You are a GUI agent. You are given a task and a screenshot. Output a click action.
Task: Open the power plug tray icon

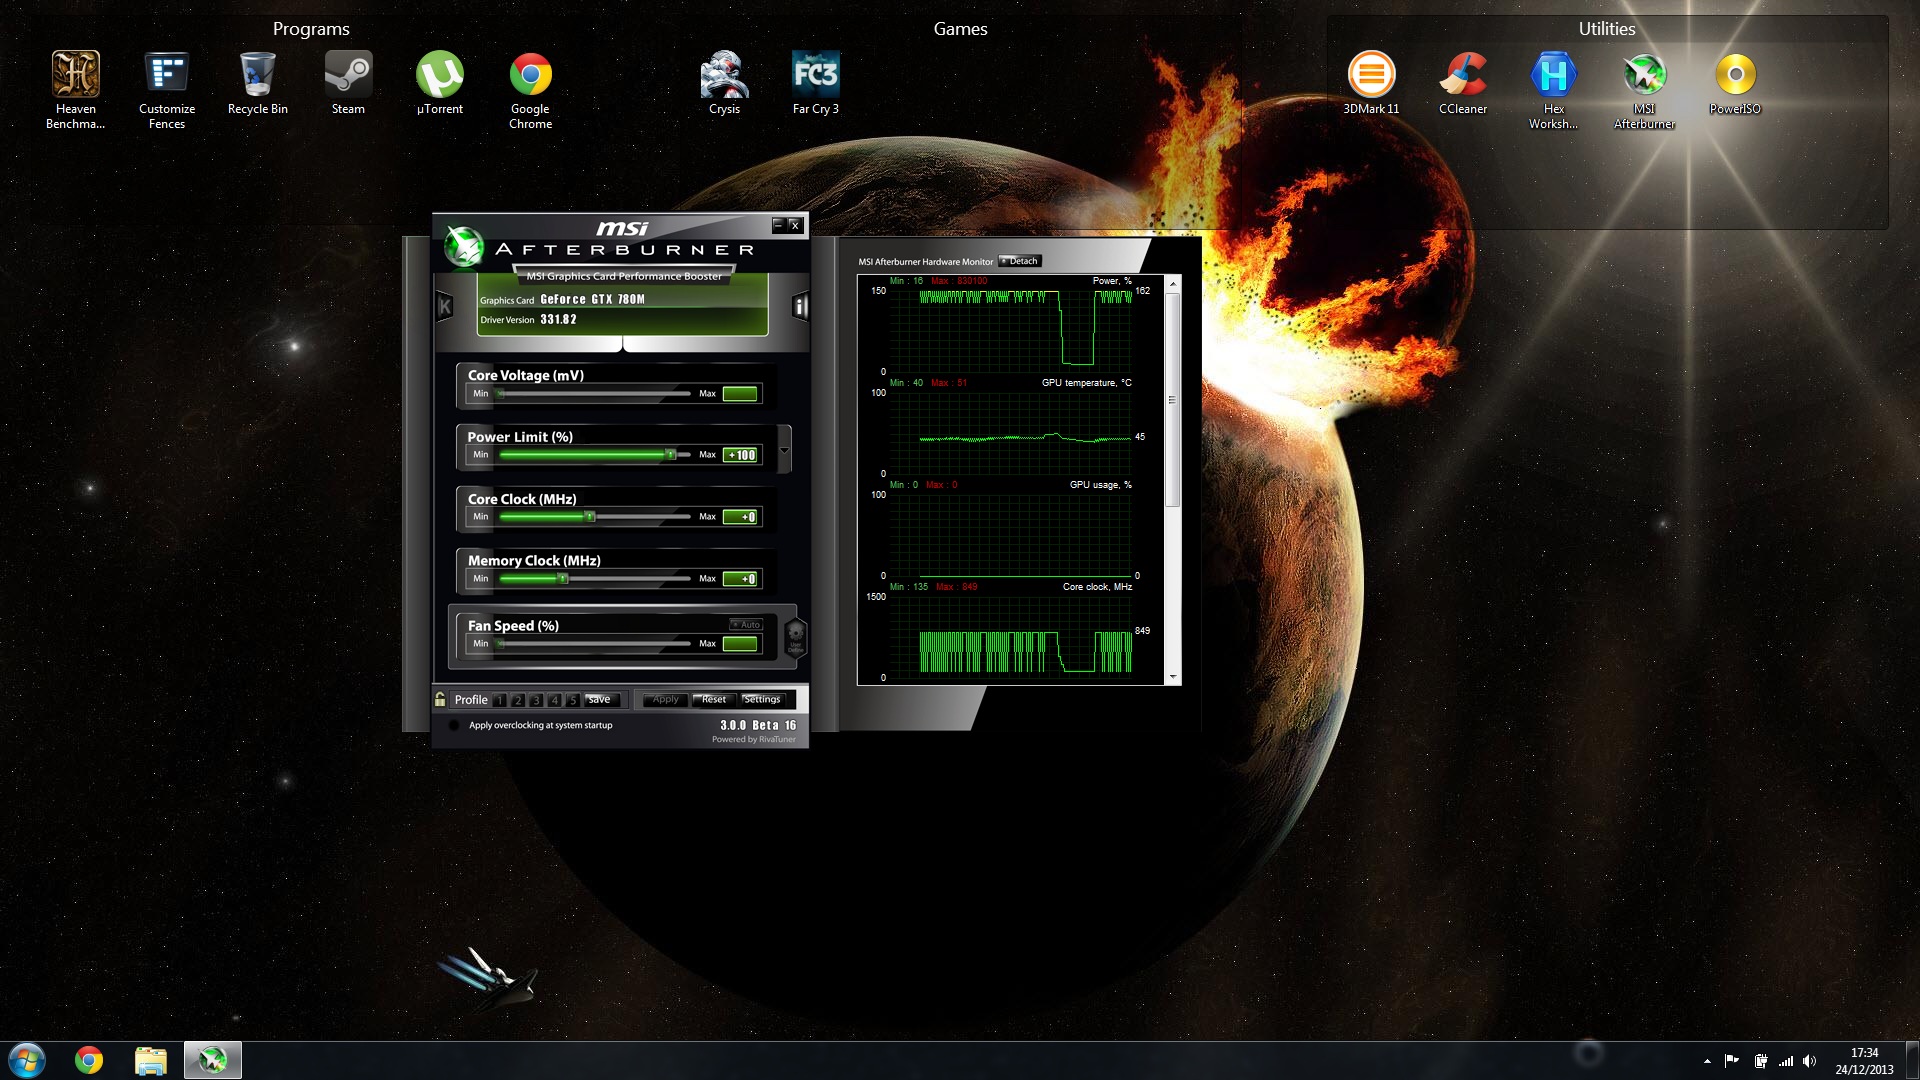coord(1760,1061)
